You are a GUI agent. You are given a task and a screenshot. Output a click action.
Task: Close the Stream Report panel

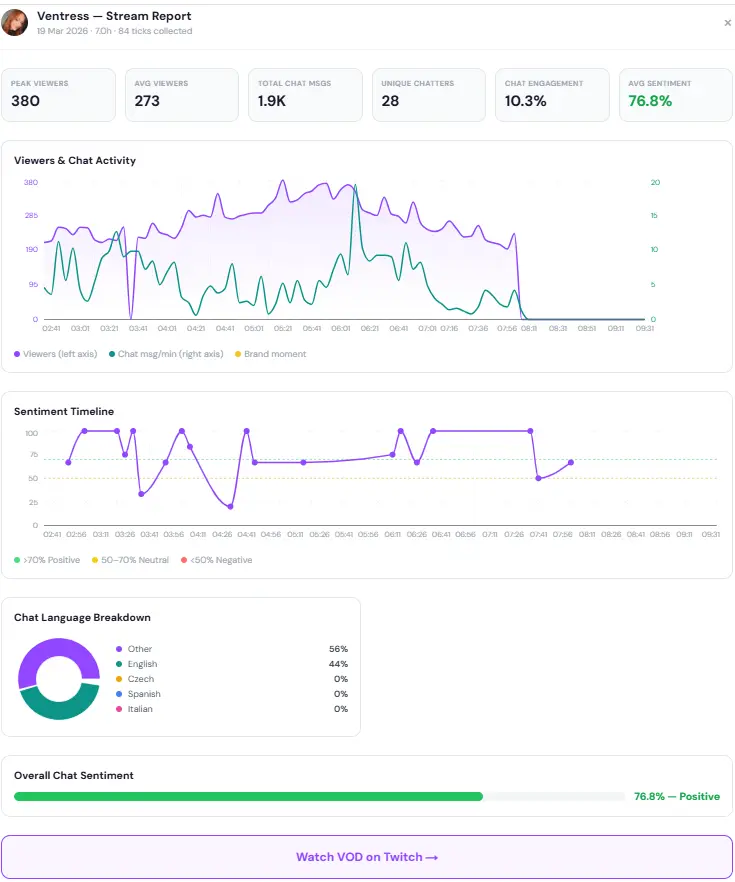(727, 23)
